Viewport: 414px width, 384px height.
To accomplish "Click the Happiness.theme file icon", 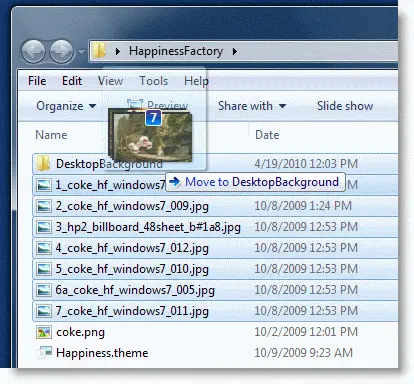I will coord(44,353).
